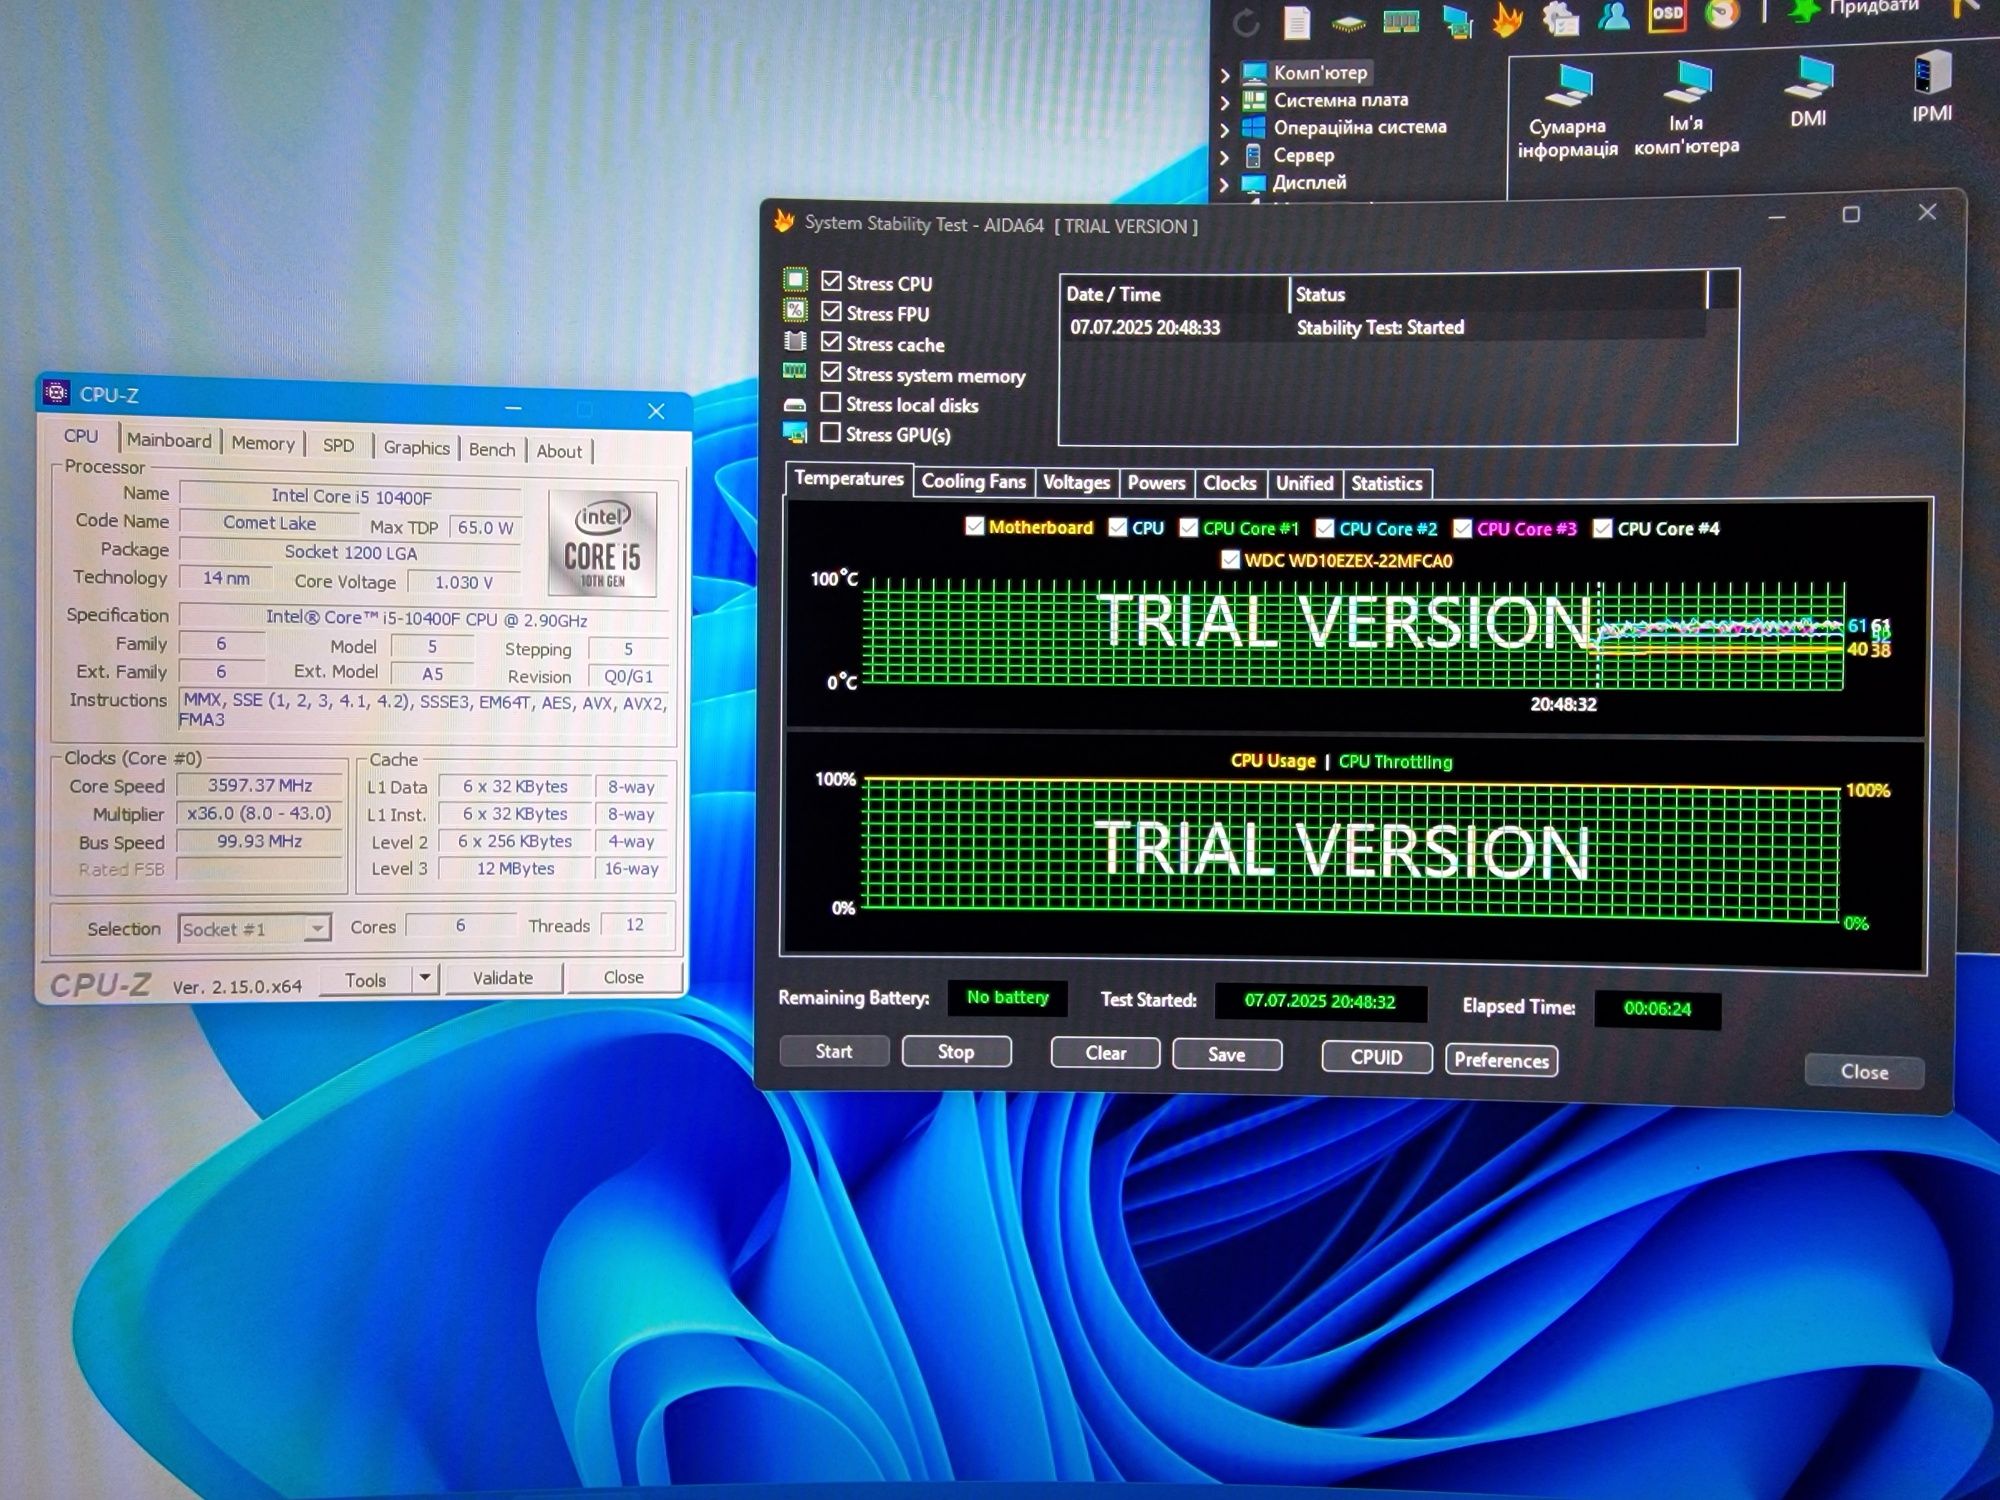2000x1500 pixels.
Task: Click the Start button in Stability Test
Action: 833,1051
